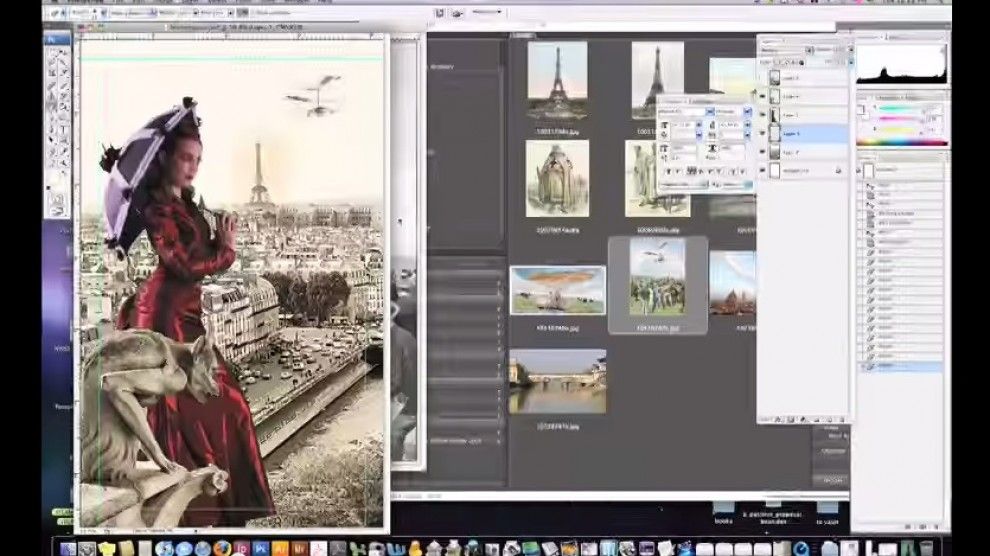Viewport: 990px width, 556px height.
Task: Click the Faux Bold button in Character panel
Action: (668, 171)
